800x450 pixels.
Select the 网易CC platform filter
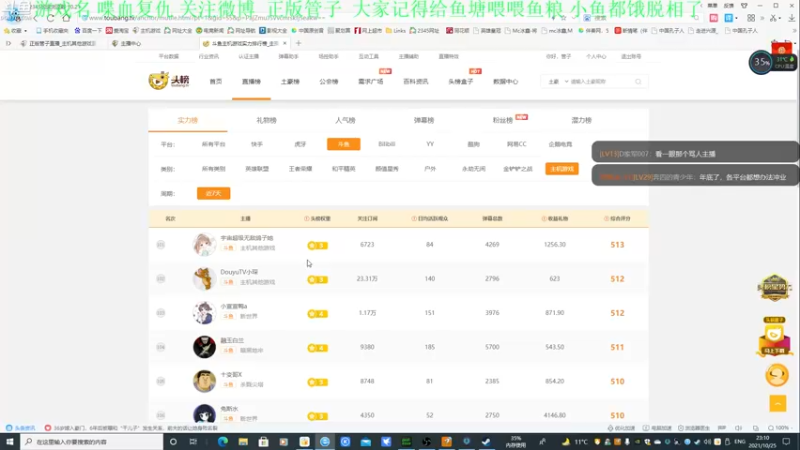(x=516, y=144)
